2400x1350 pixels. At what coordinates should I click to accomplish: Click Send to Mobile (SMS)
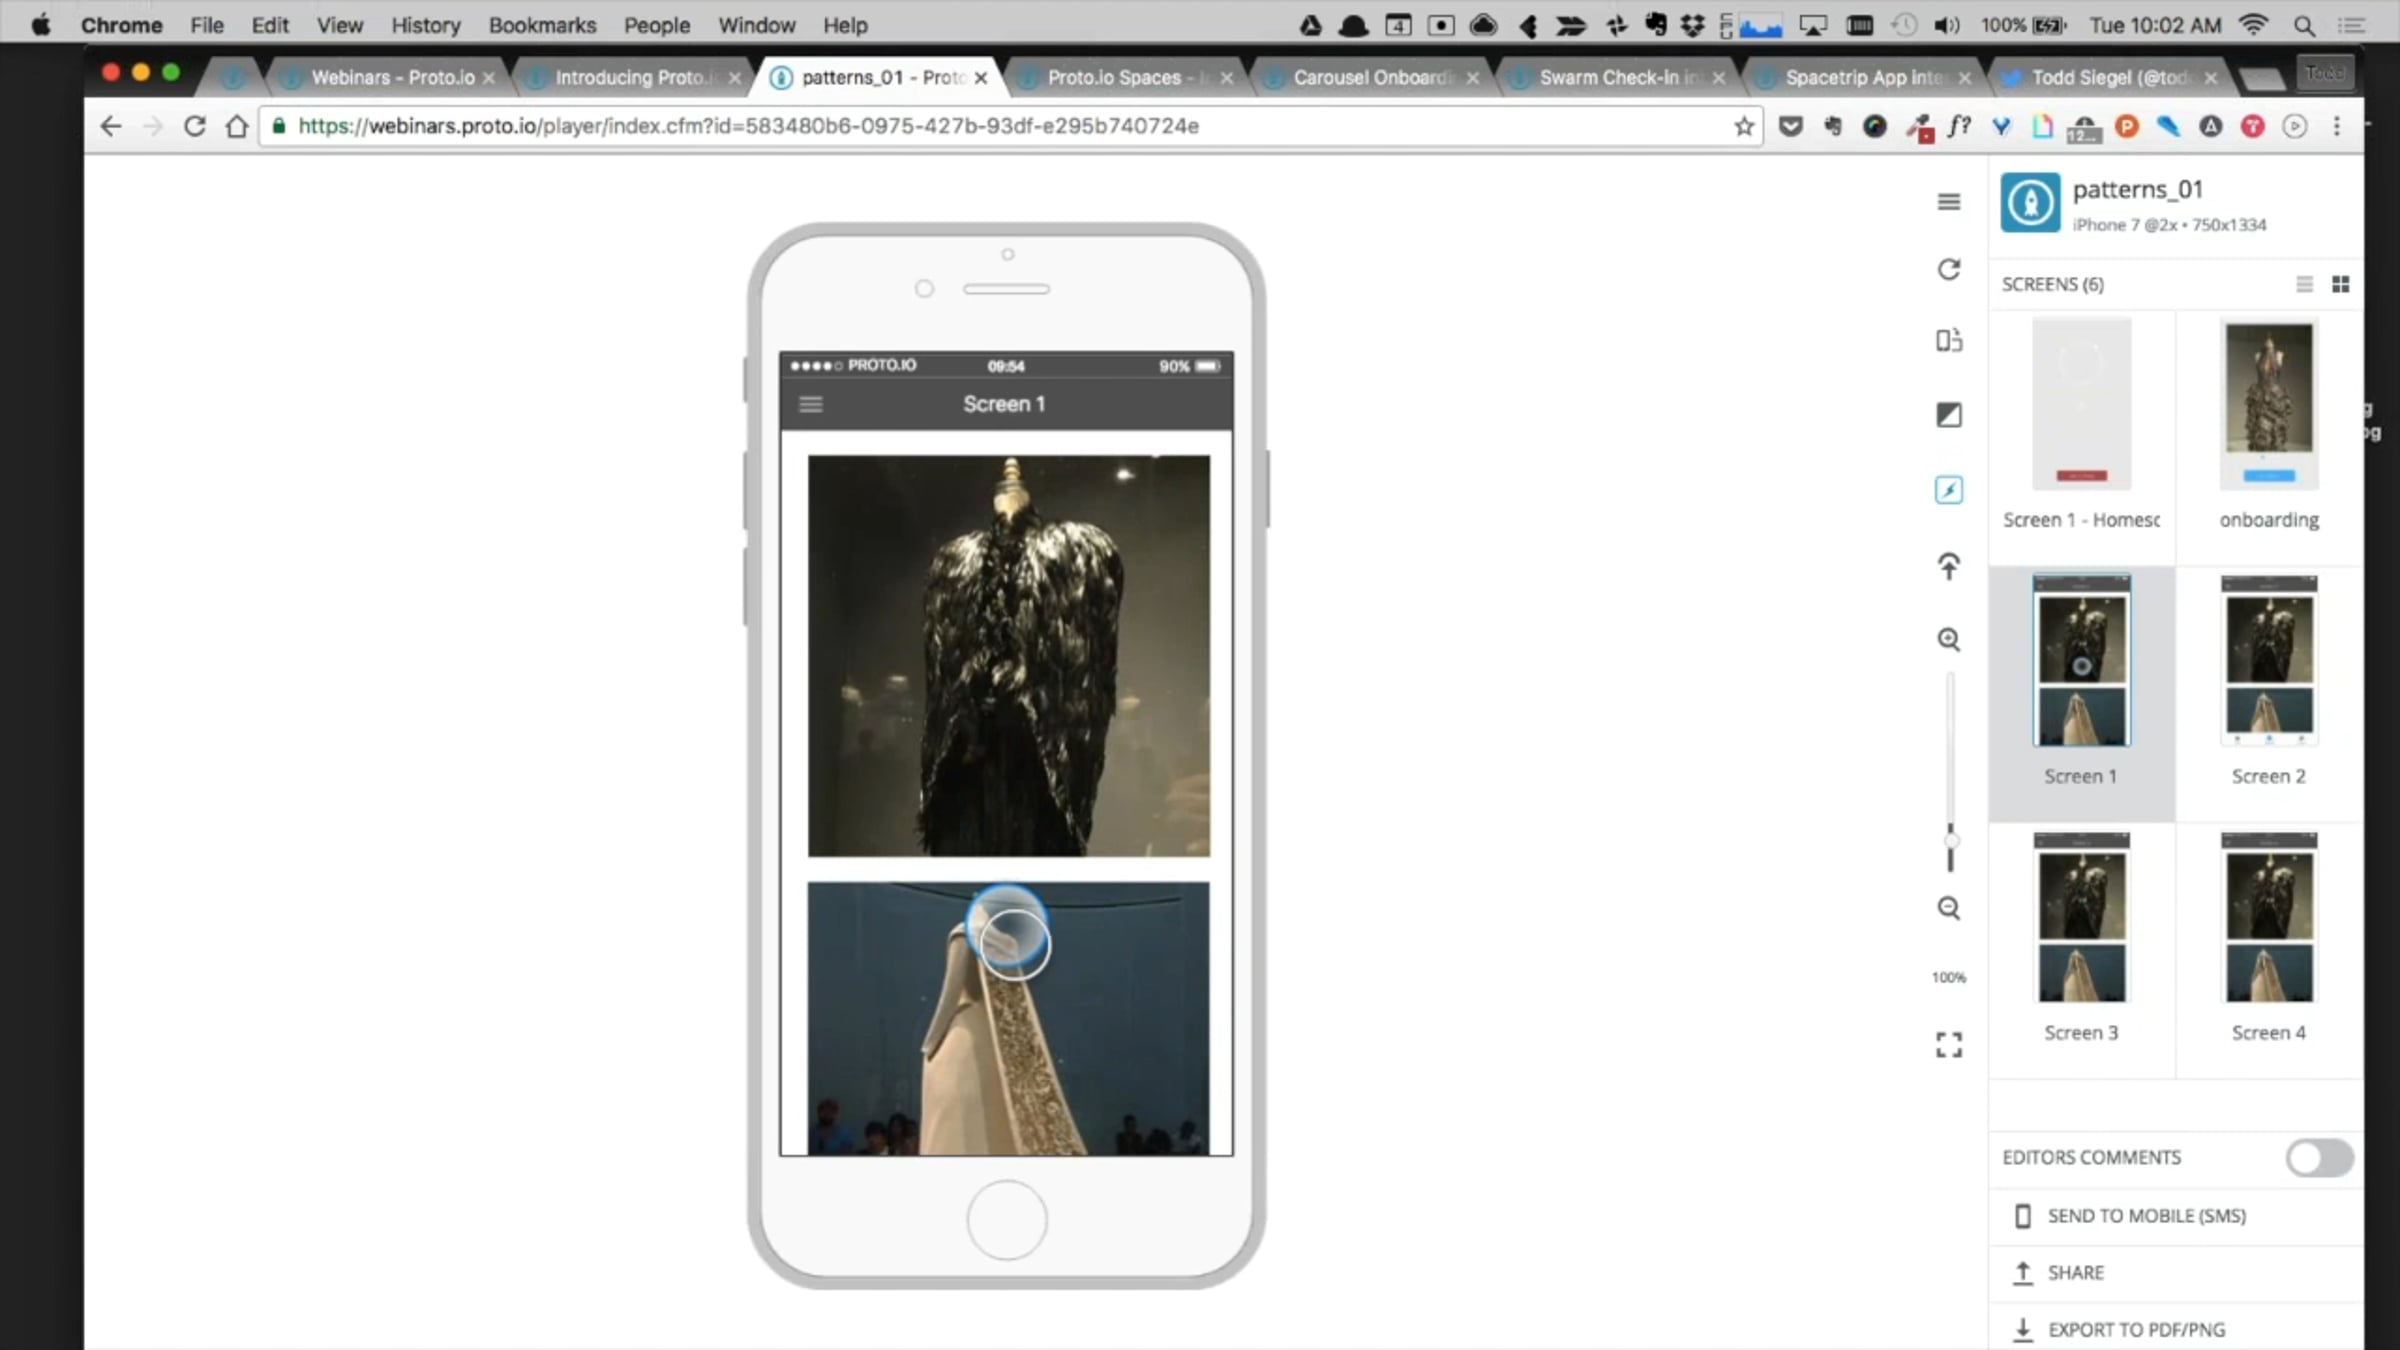coord(2145,1216)
